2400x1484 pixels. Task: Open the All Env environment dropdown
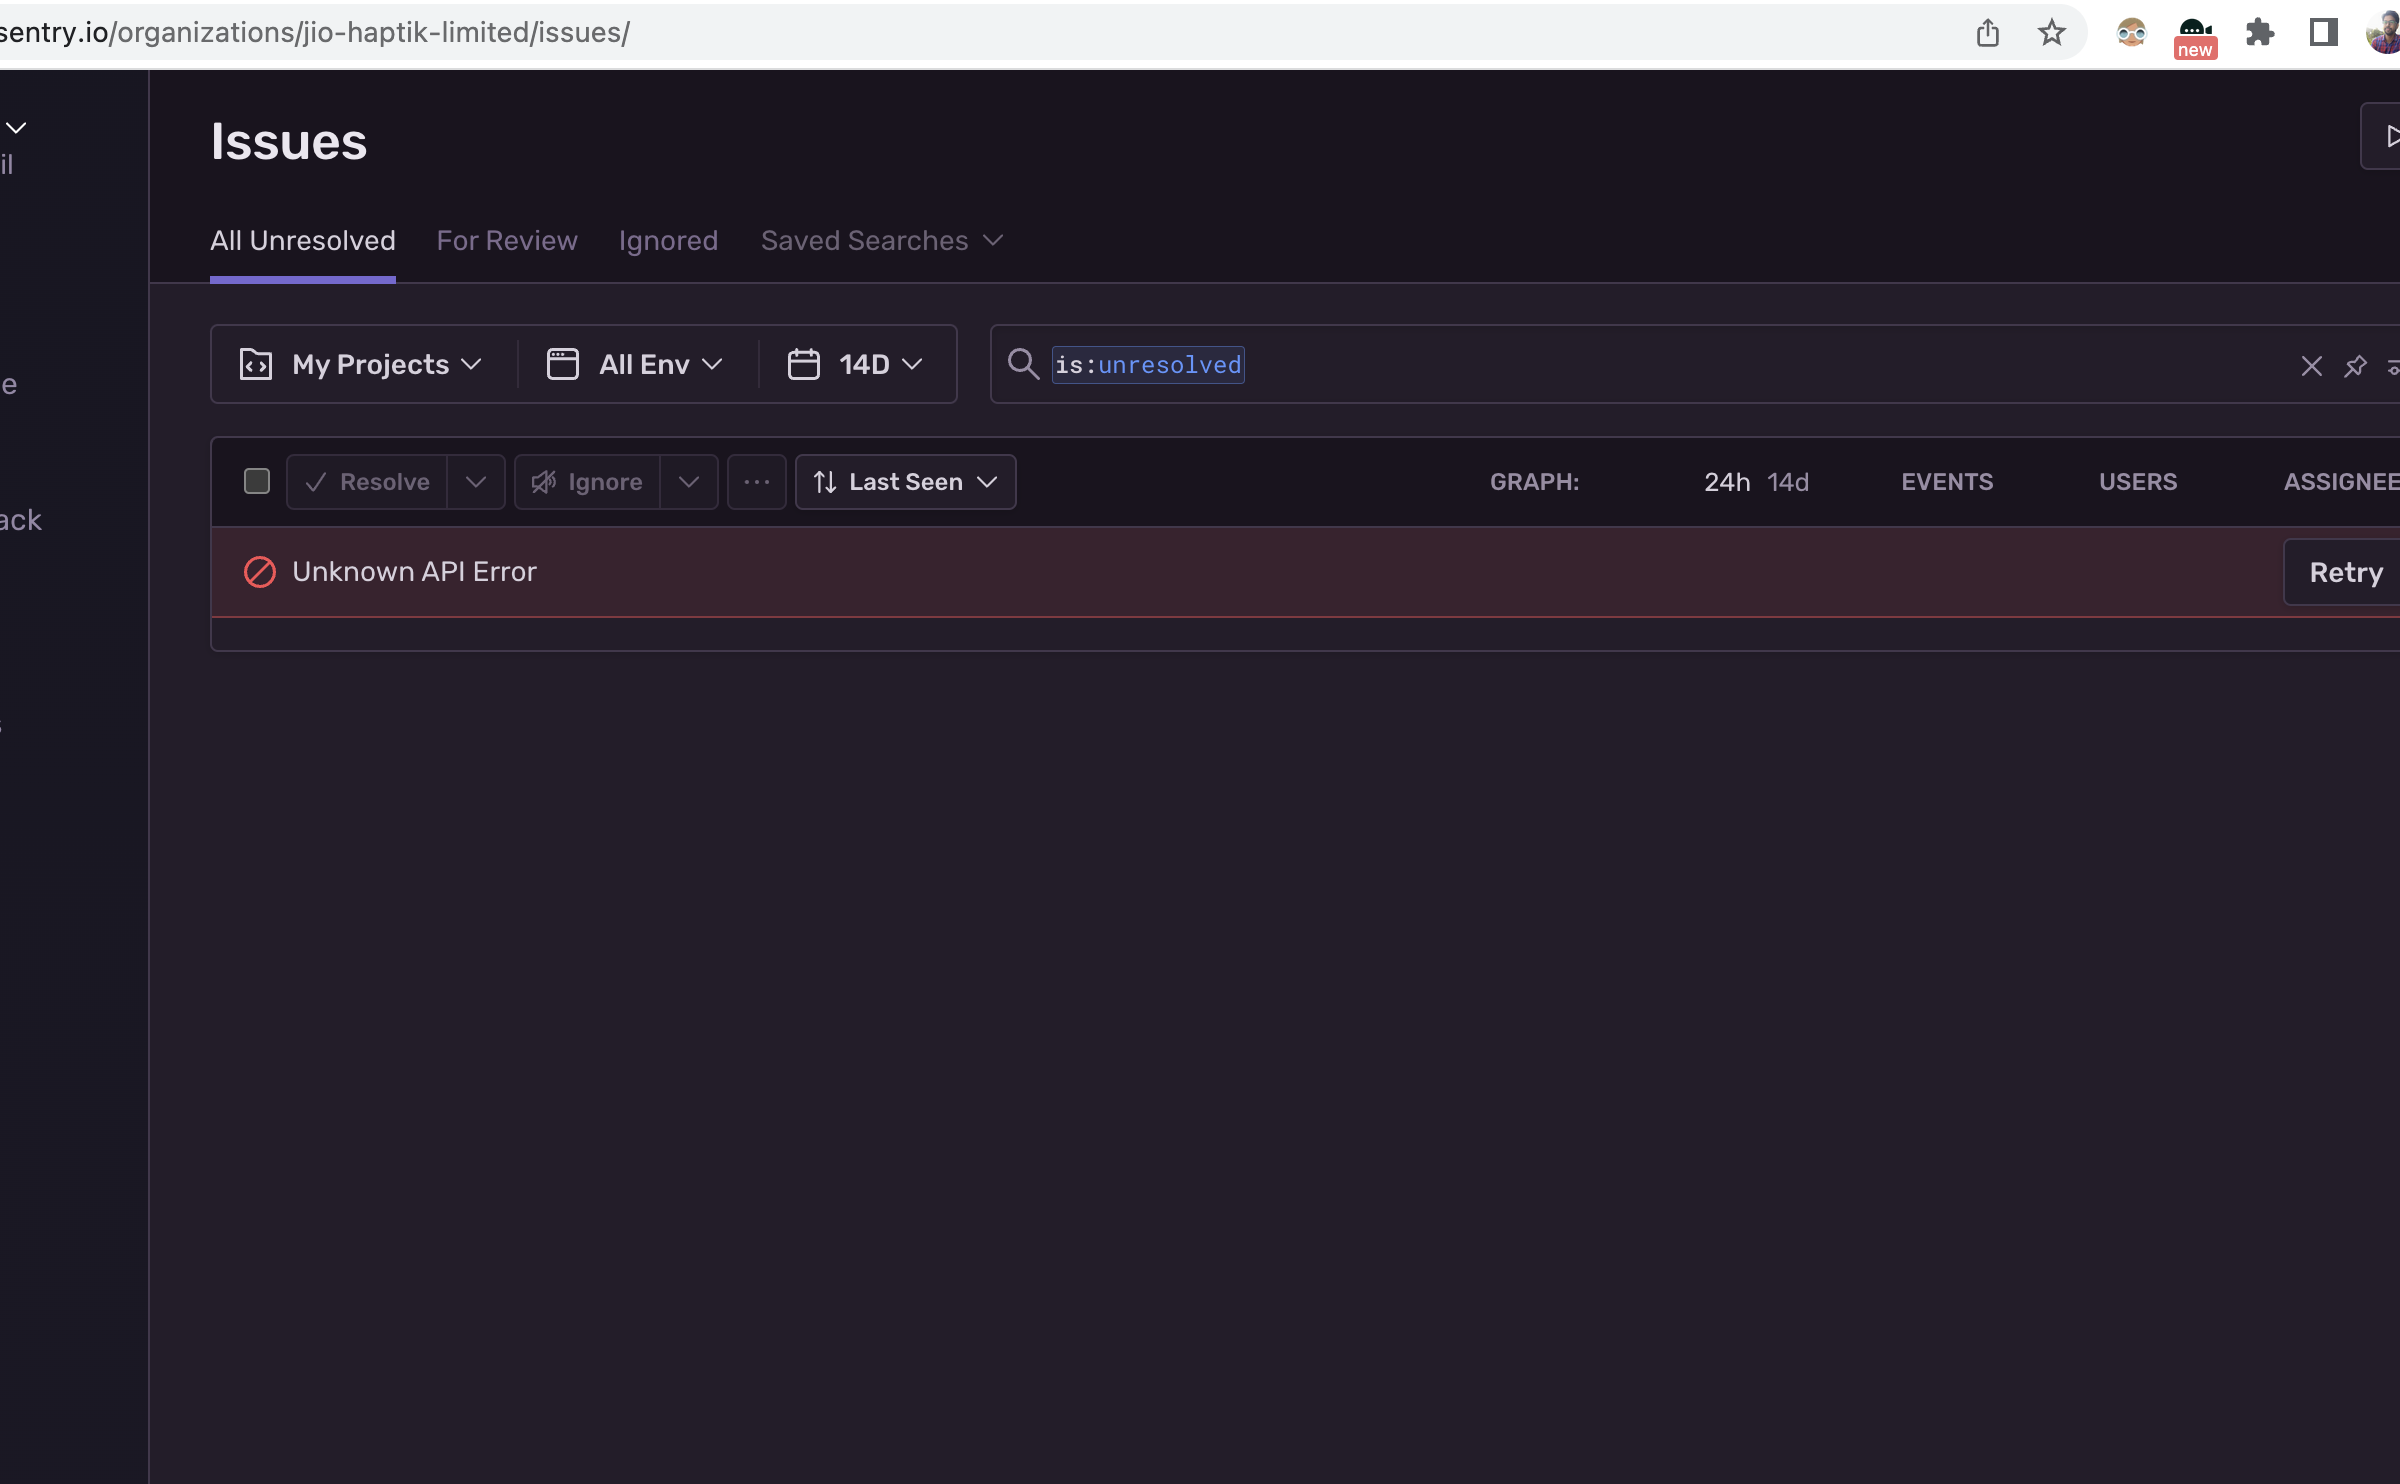(634, 364)
